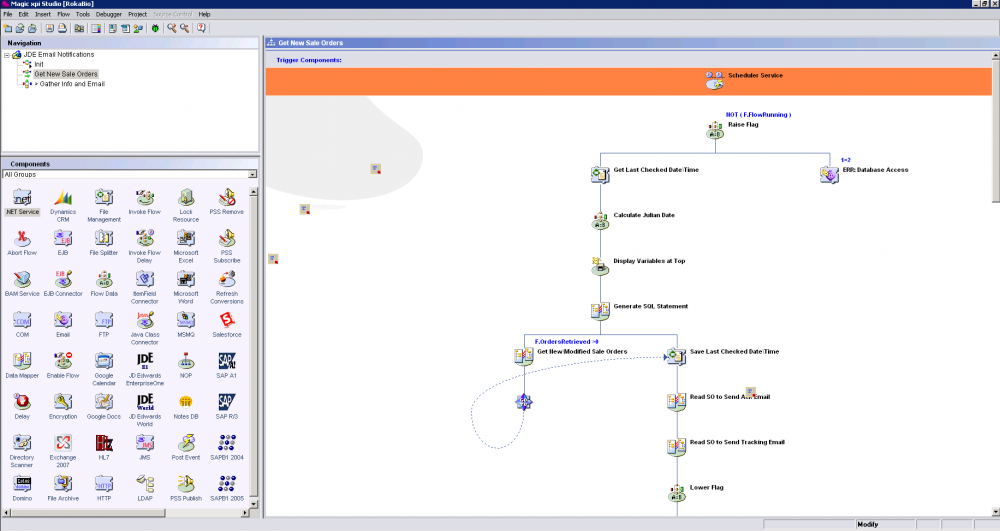
Task: Choose the Invoke Flow component
Action: [x=145, y=203]
